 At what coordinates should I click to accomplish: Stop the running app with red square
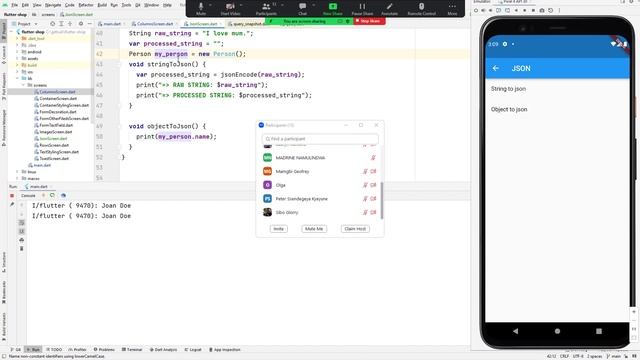point(12,196)
